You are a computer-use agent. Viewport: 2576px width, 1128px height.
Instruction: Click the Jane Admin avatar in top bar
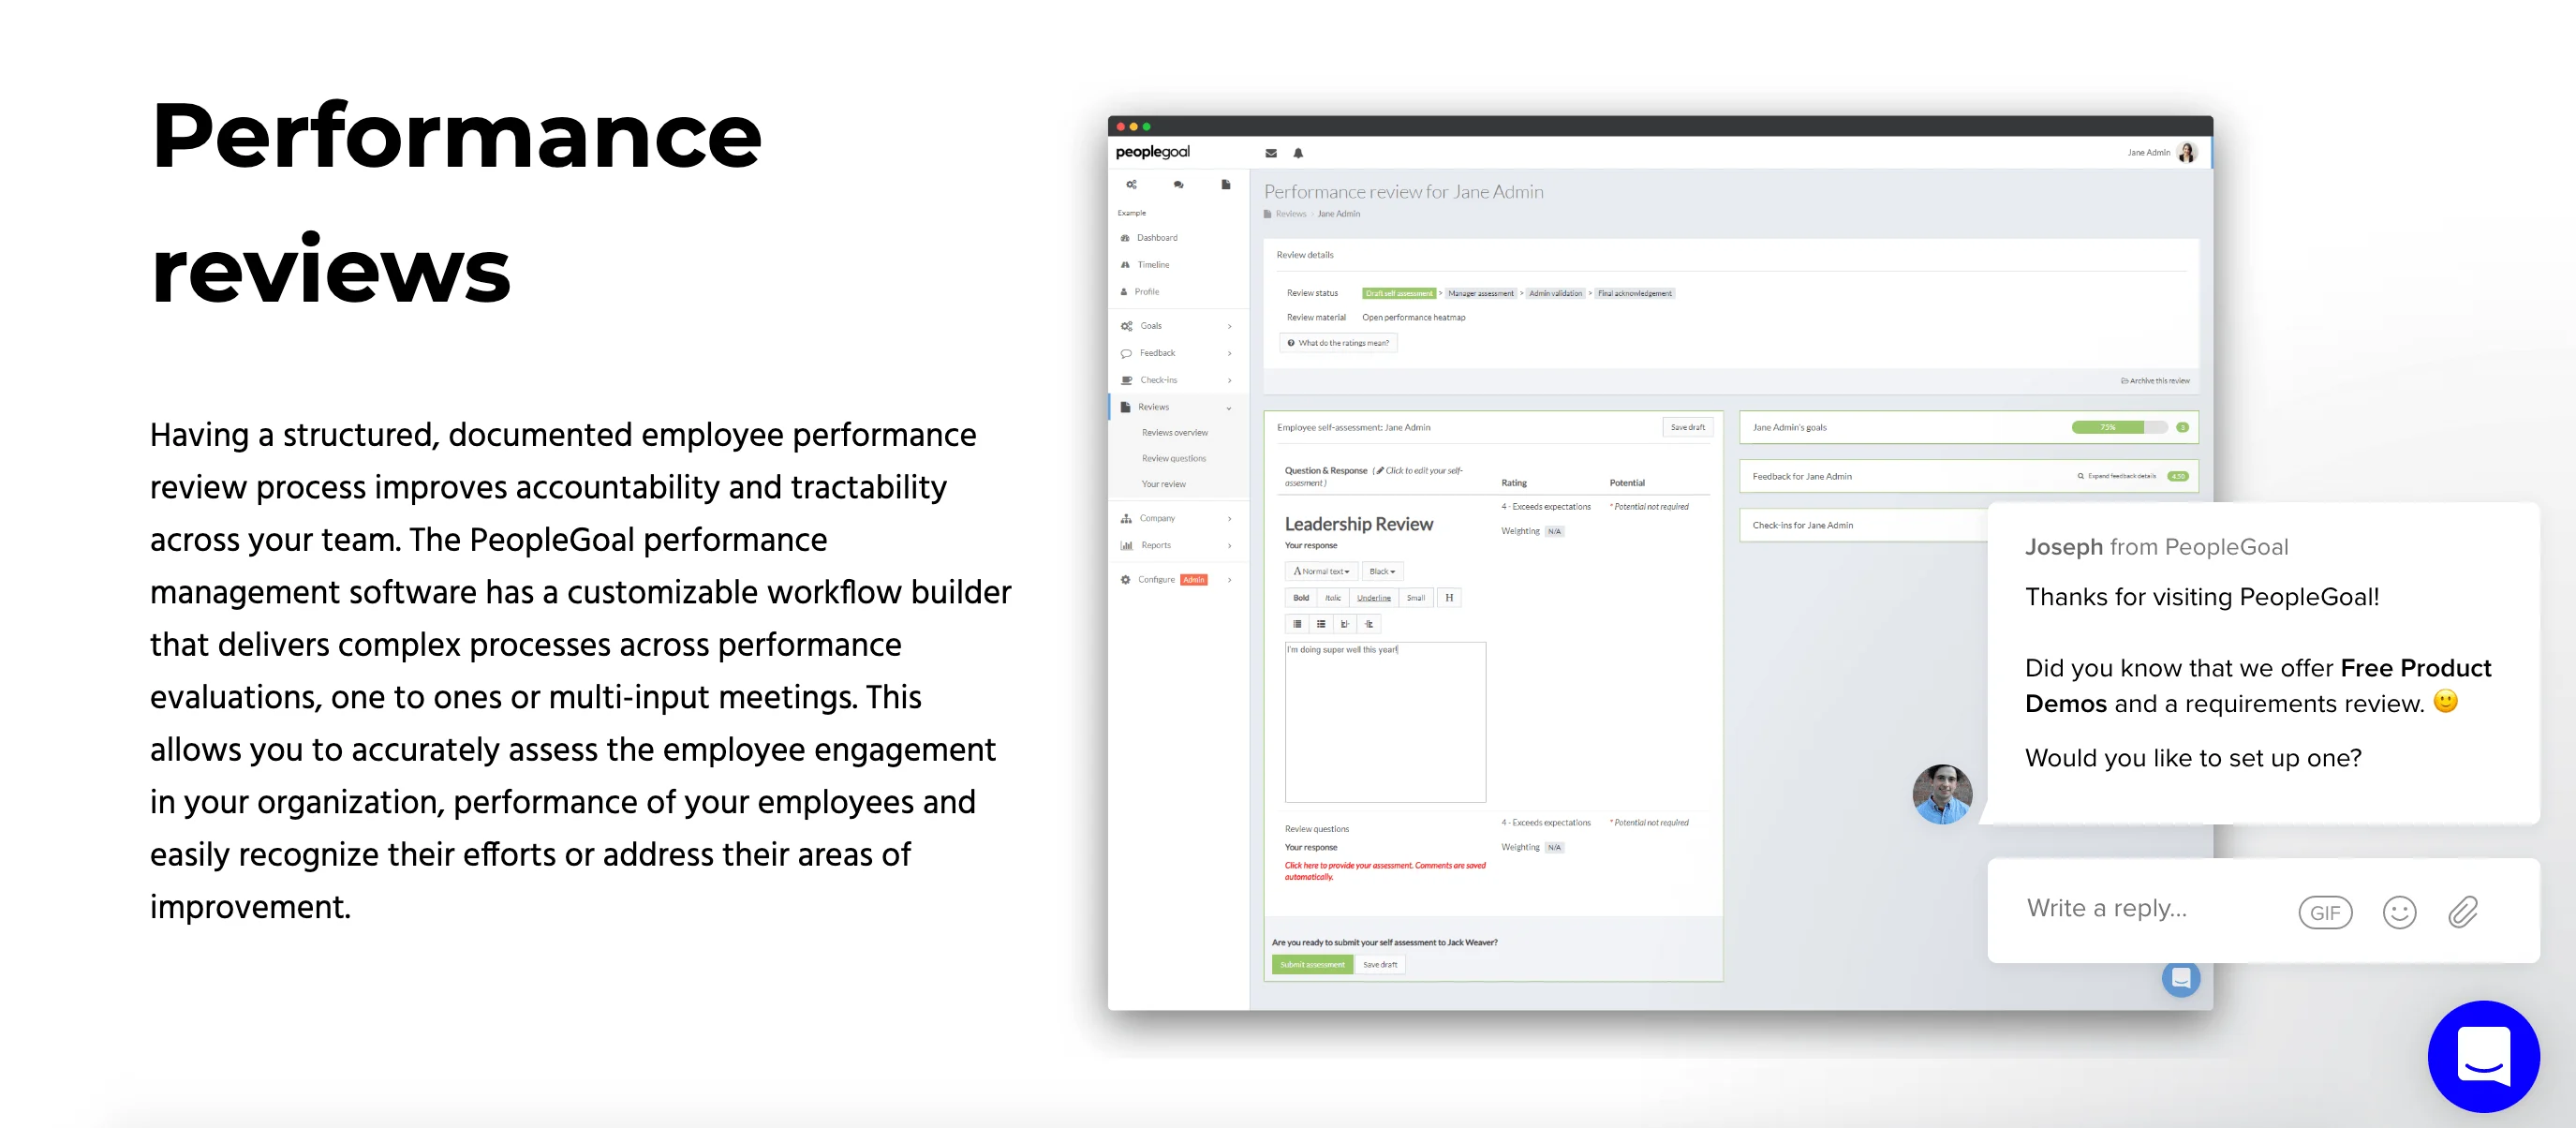coord(2187,152)
